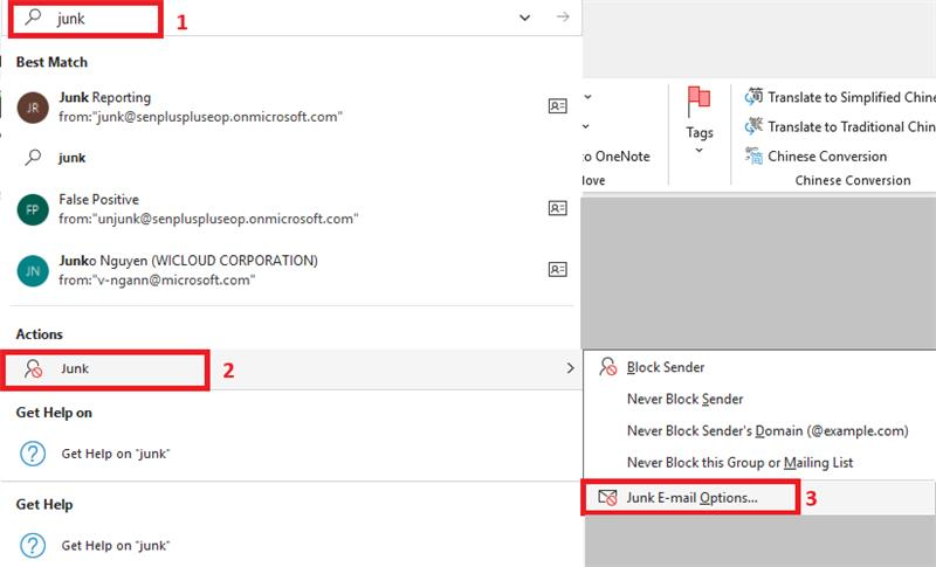Select Junk Reporting best match result

tap(291, 107)
